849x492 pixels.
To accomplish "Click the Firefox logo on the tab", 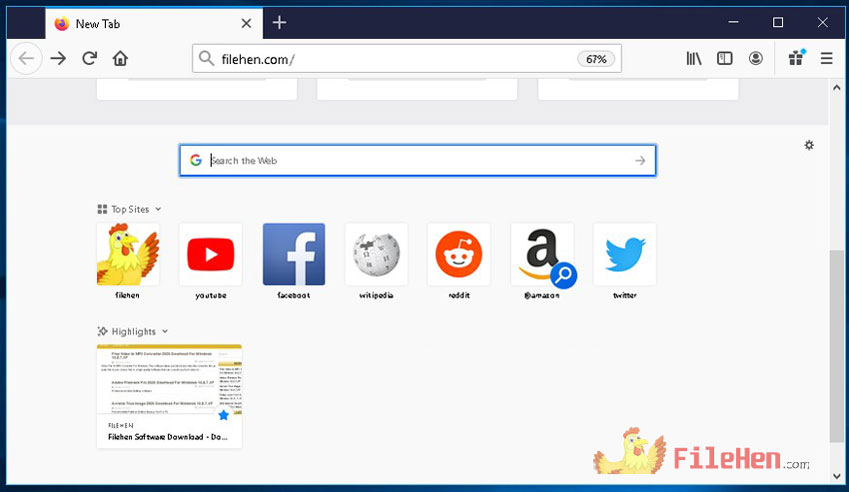I will tap(62, 23).
